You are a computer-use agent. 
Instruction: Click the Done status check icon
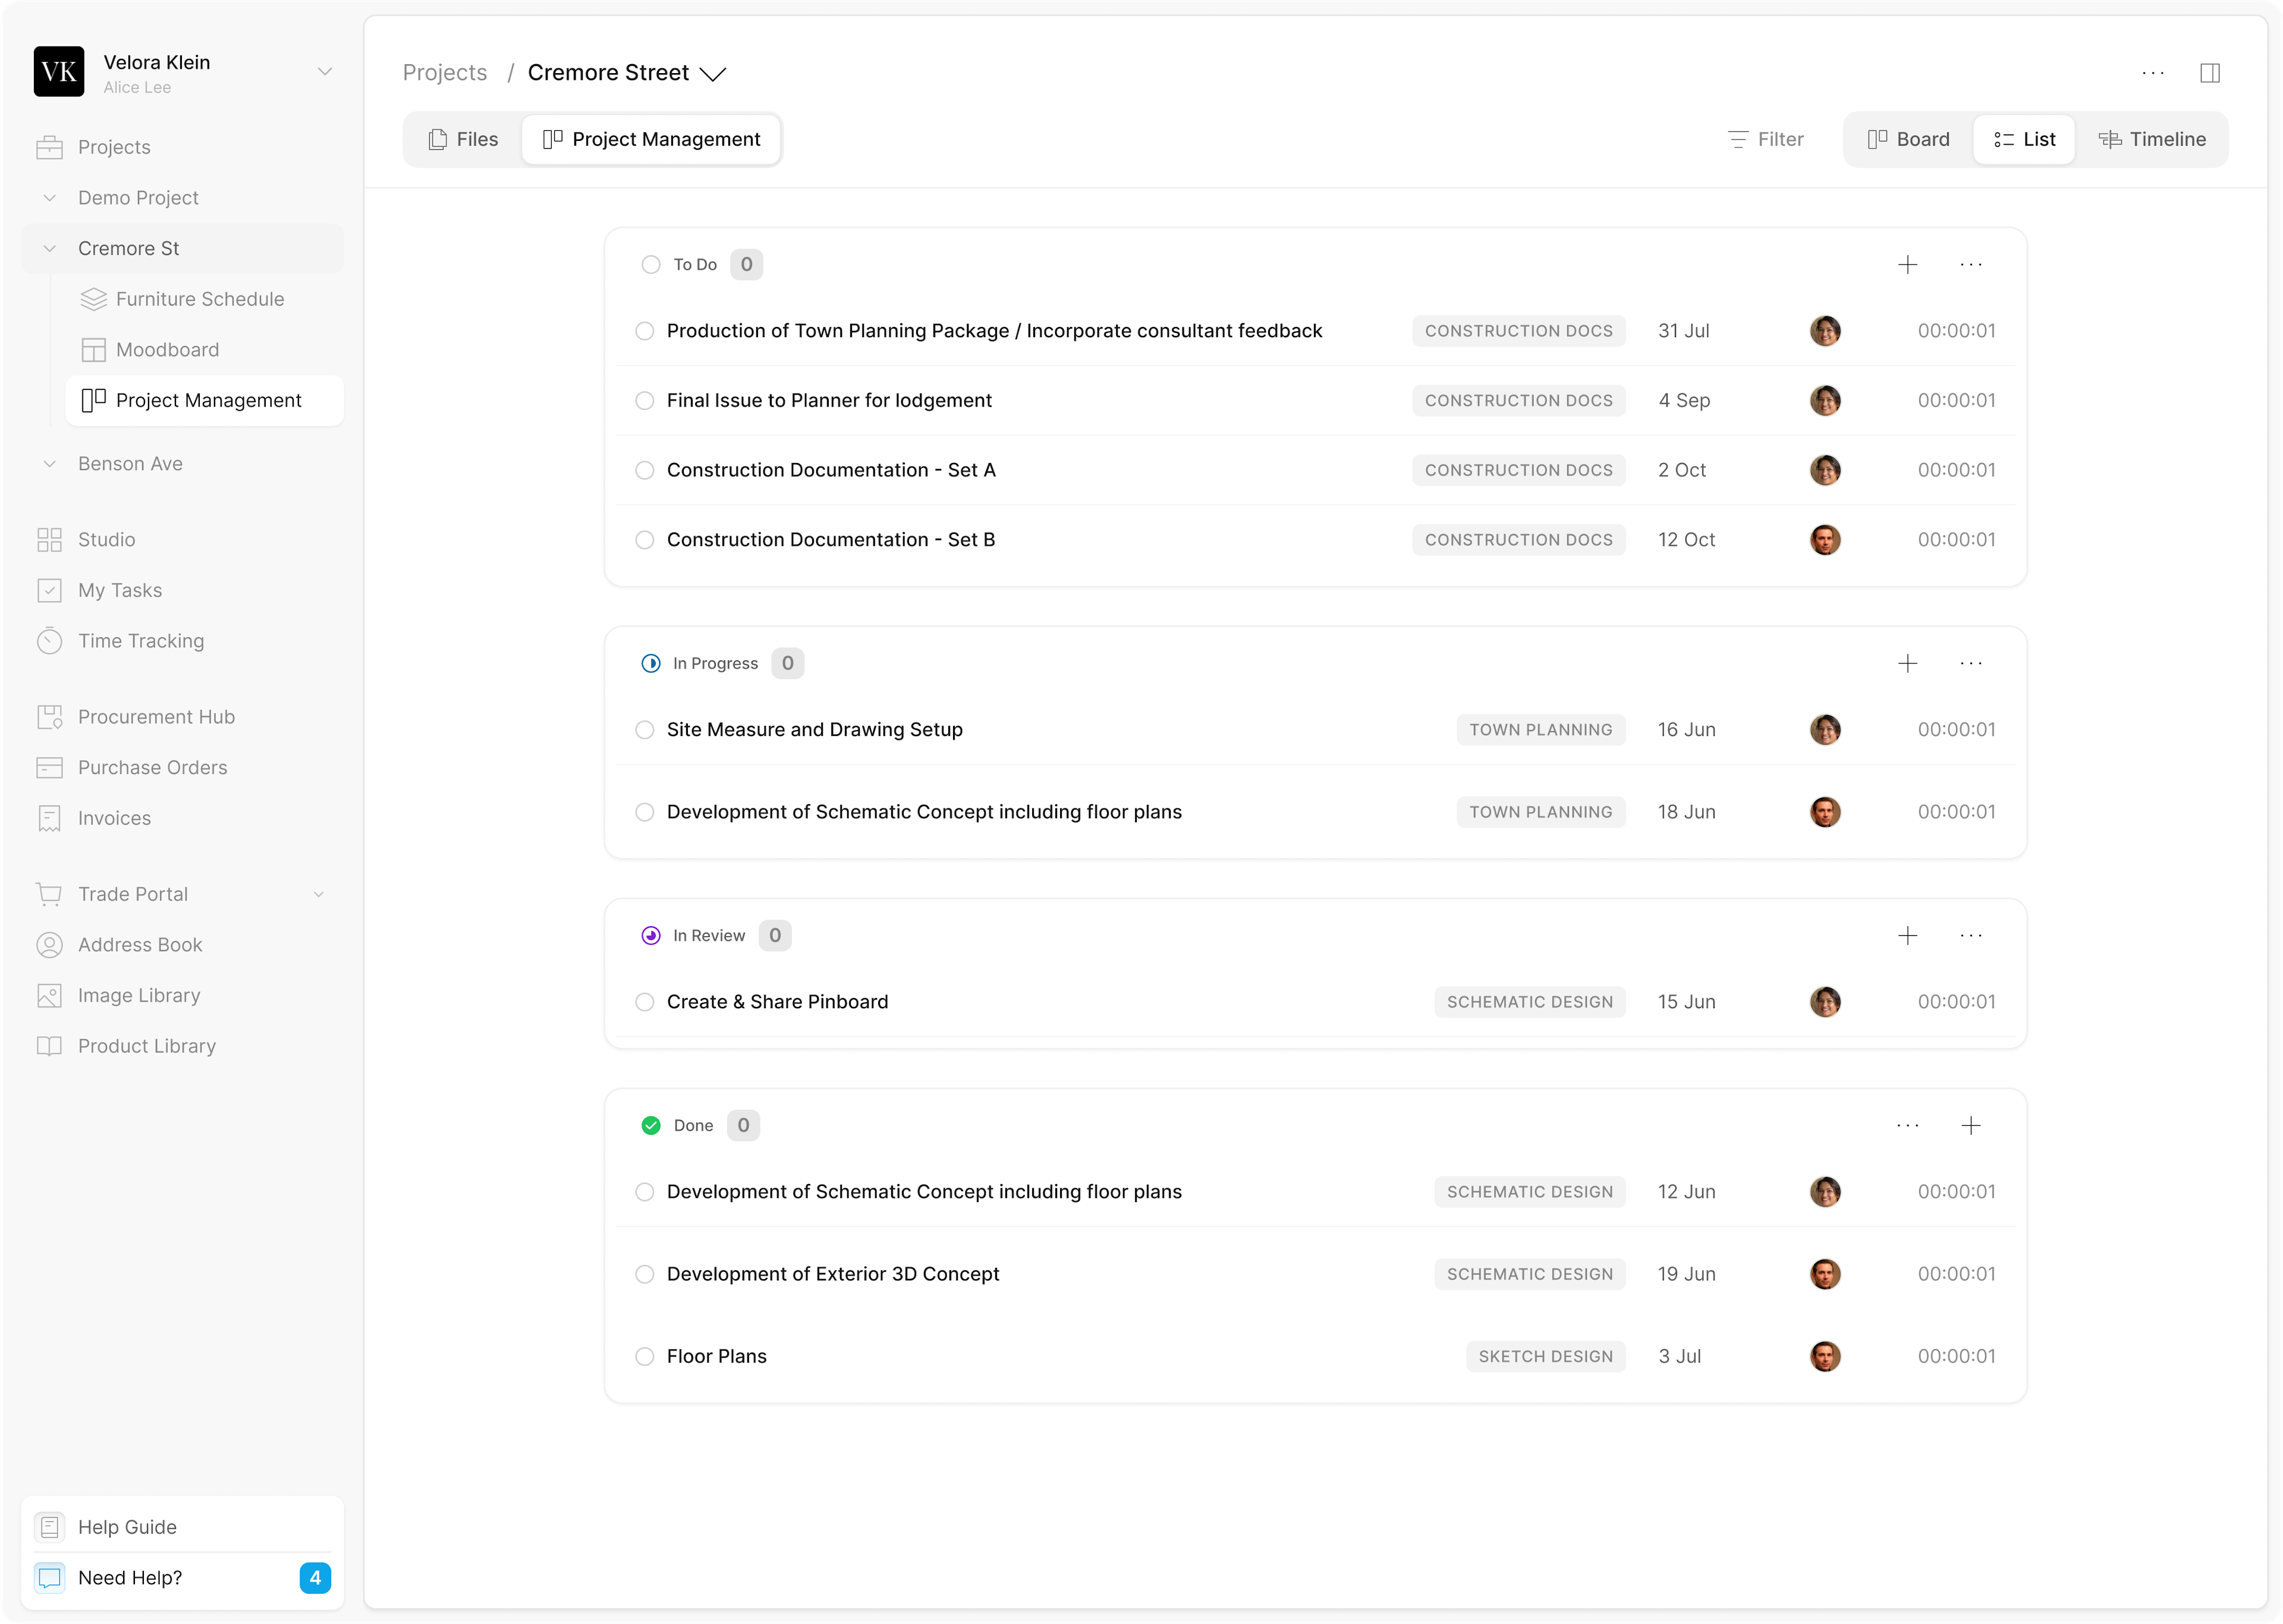point(650,1125)
